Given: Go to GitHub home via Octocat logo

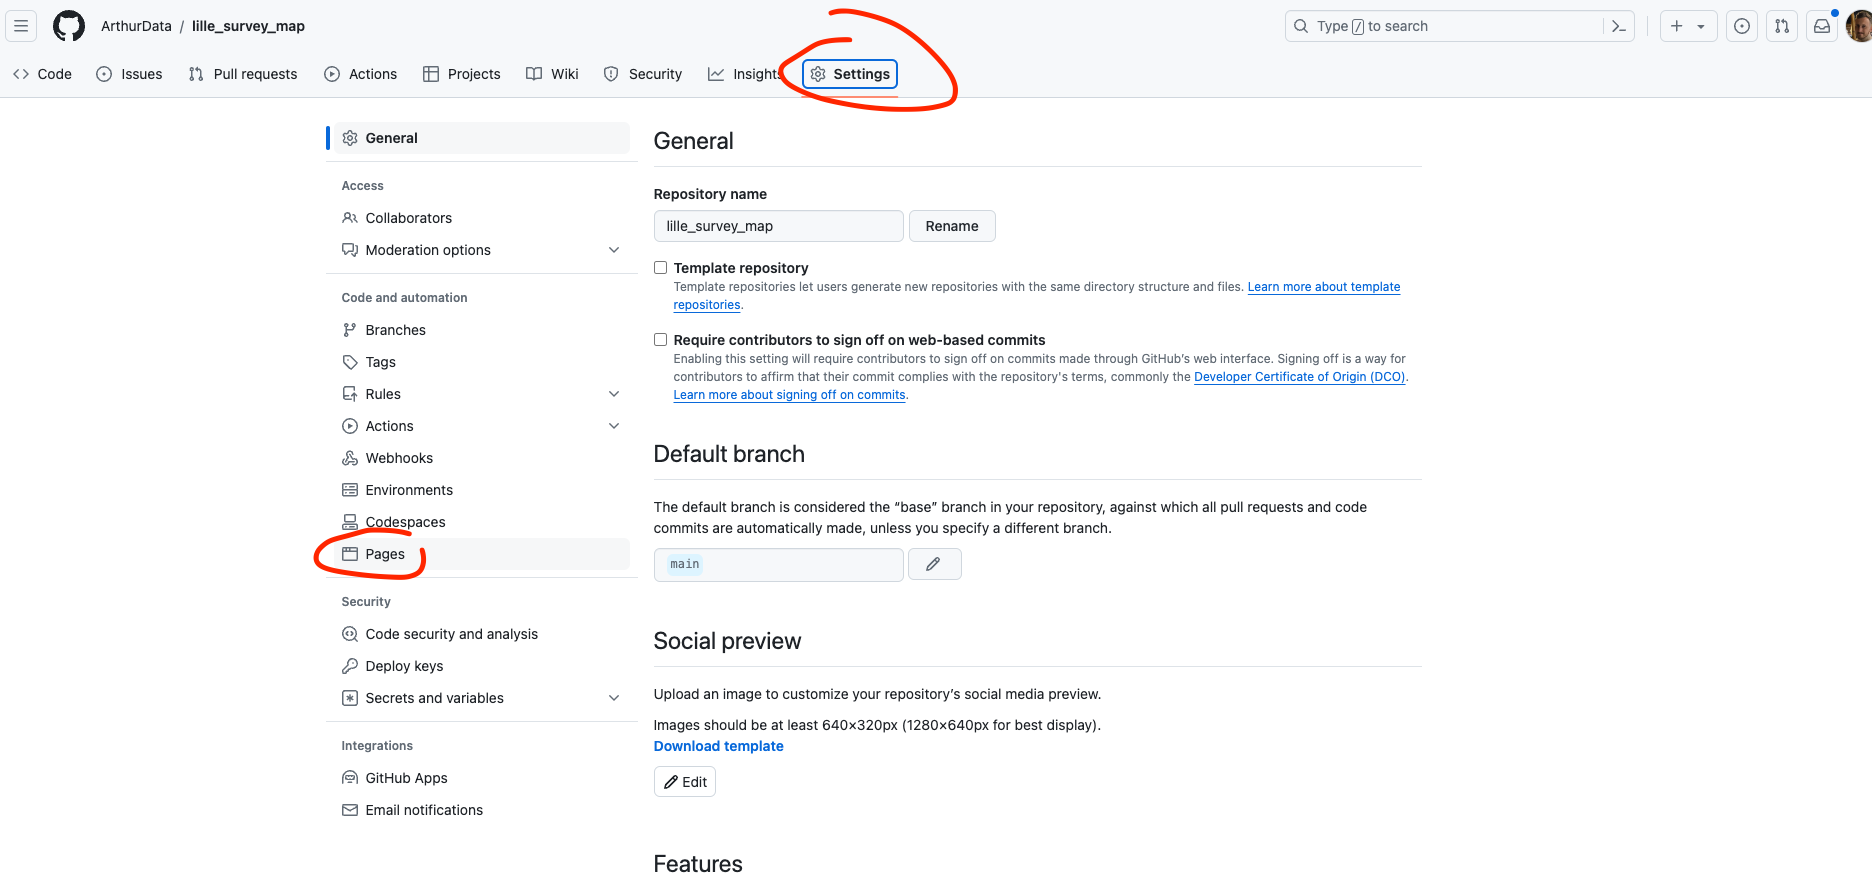Looking at the screenshot, I should 69,26.
